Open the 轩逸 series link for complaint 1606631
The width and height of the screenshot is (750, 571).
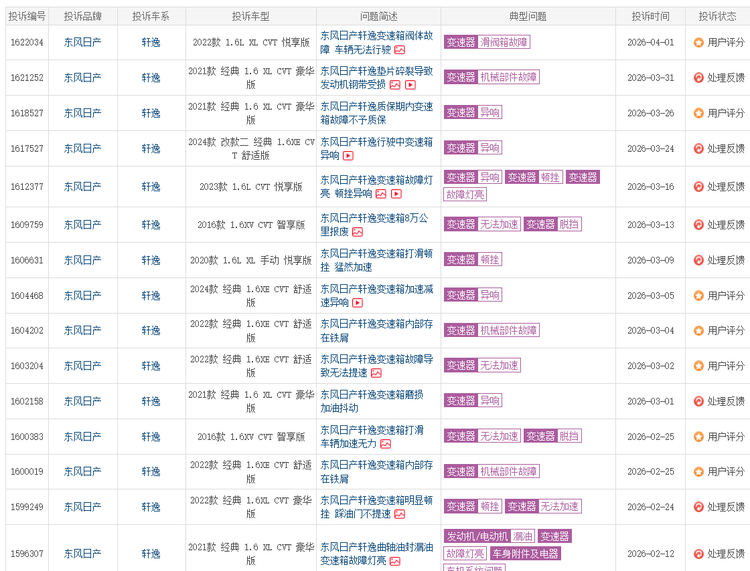[150, 260]
